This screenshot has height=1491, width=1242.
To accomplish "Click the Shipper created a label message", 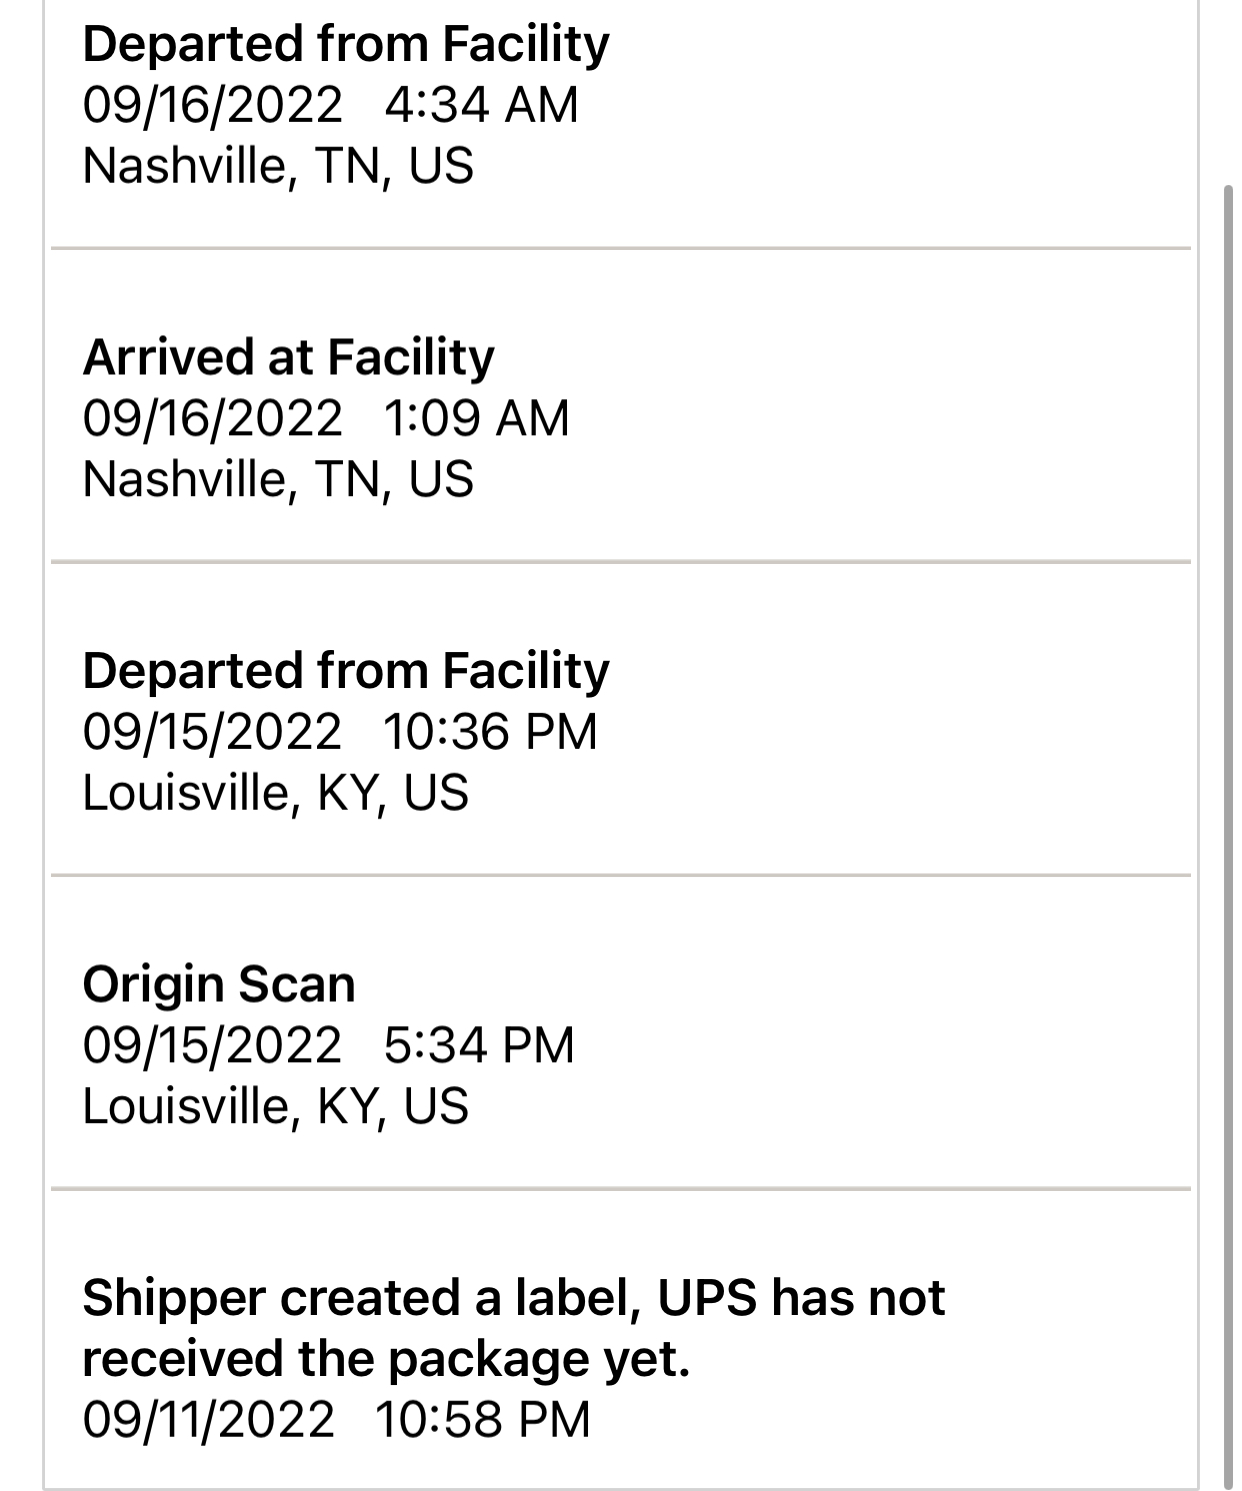I will [x=513, y=1328].
